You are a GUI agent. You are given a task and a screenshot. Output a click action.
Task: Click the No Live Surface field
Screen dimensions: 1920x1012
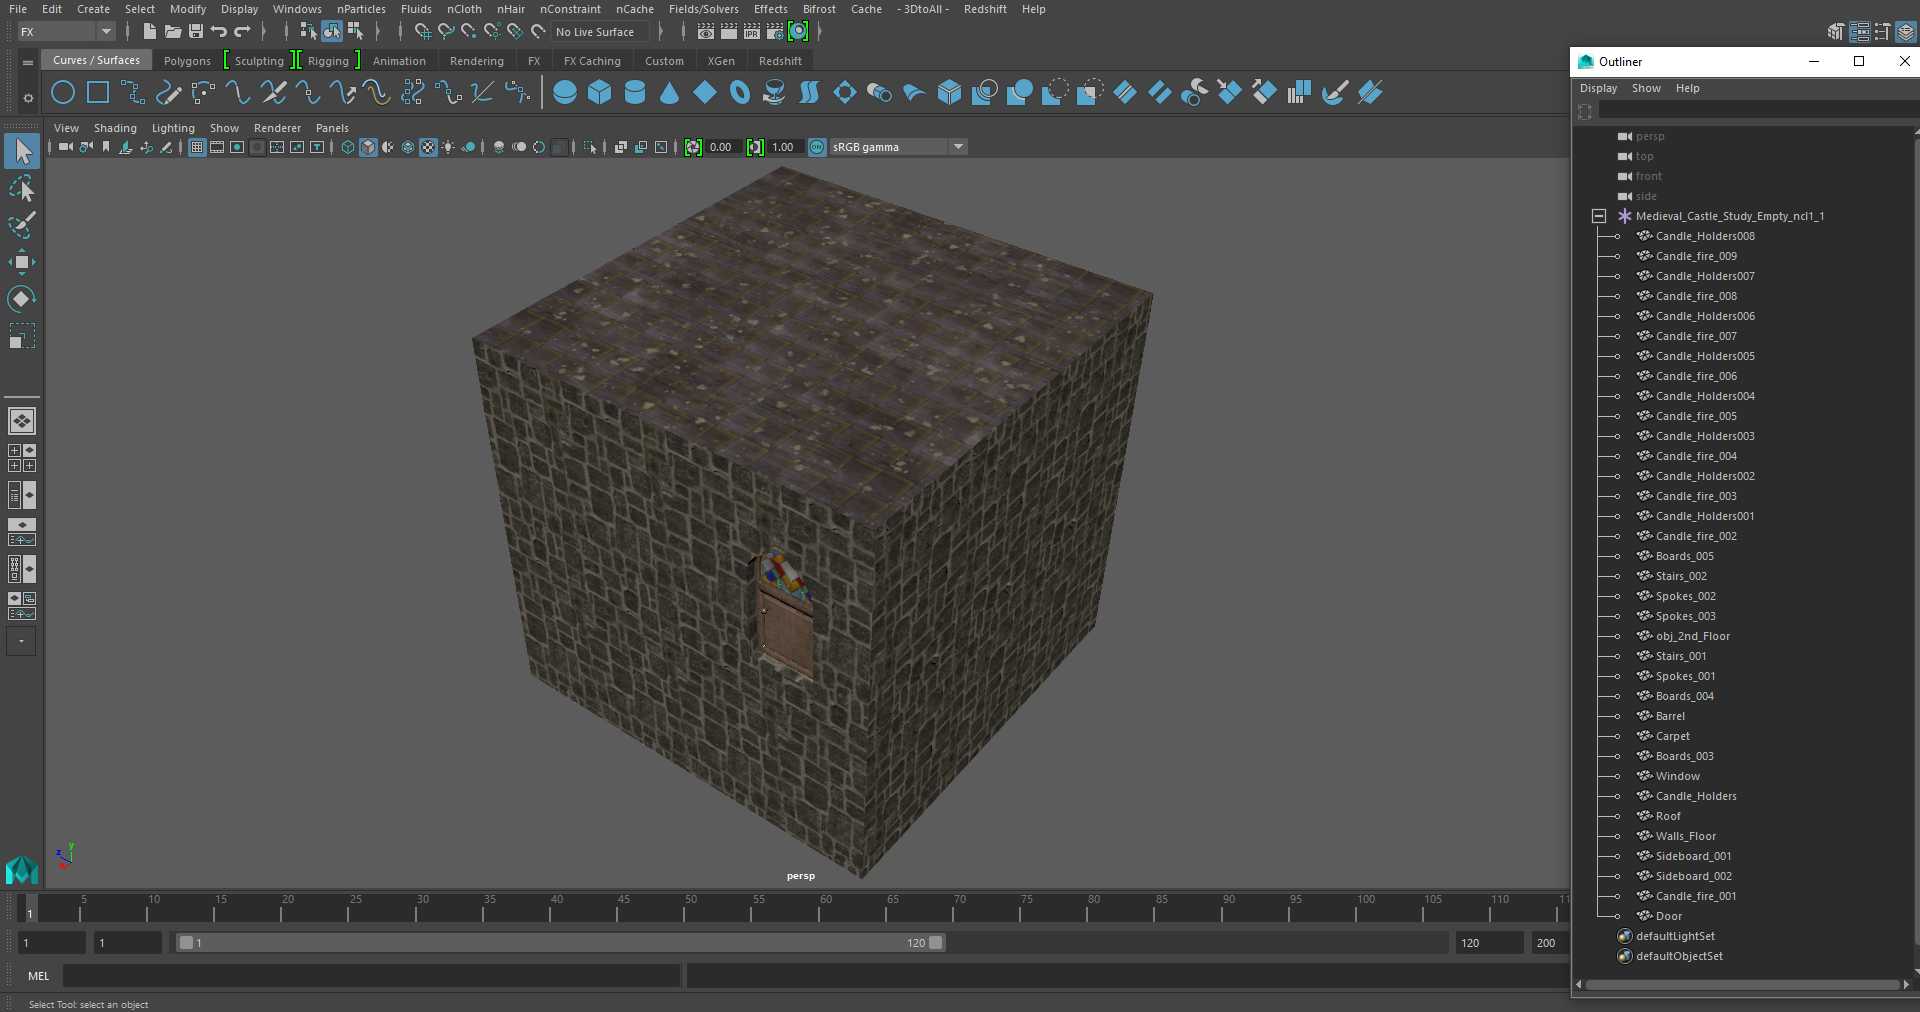601,32
